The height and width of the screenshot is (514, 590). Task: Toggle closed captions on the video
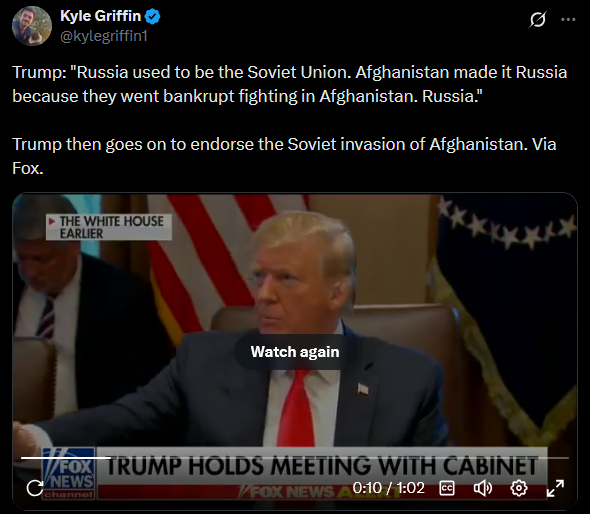[x=447, y=488]
